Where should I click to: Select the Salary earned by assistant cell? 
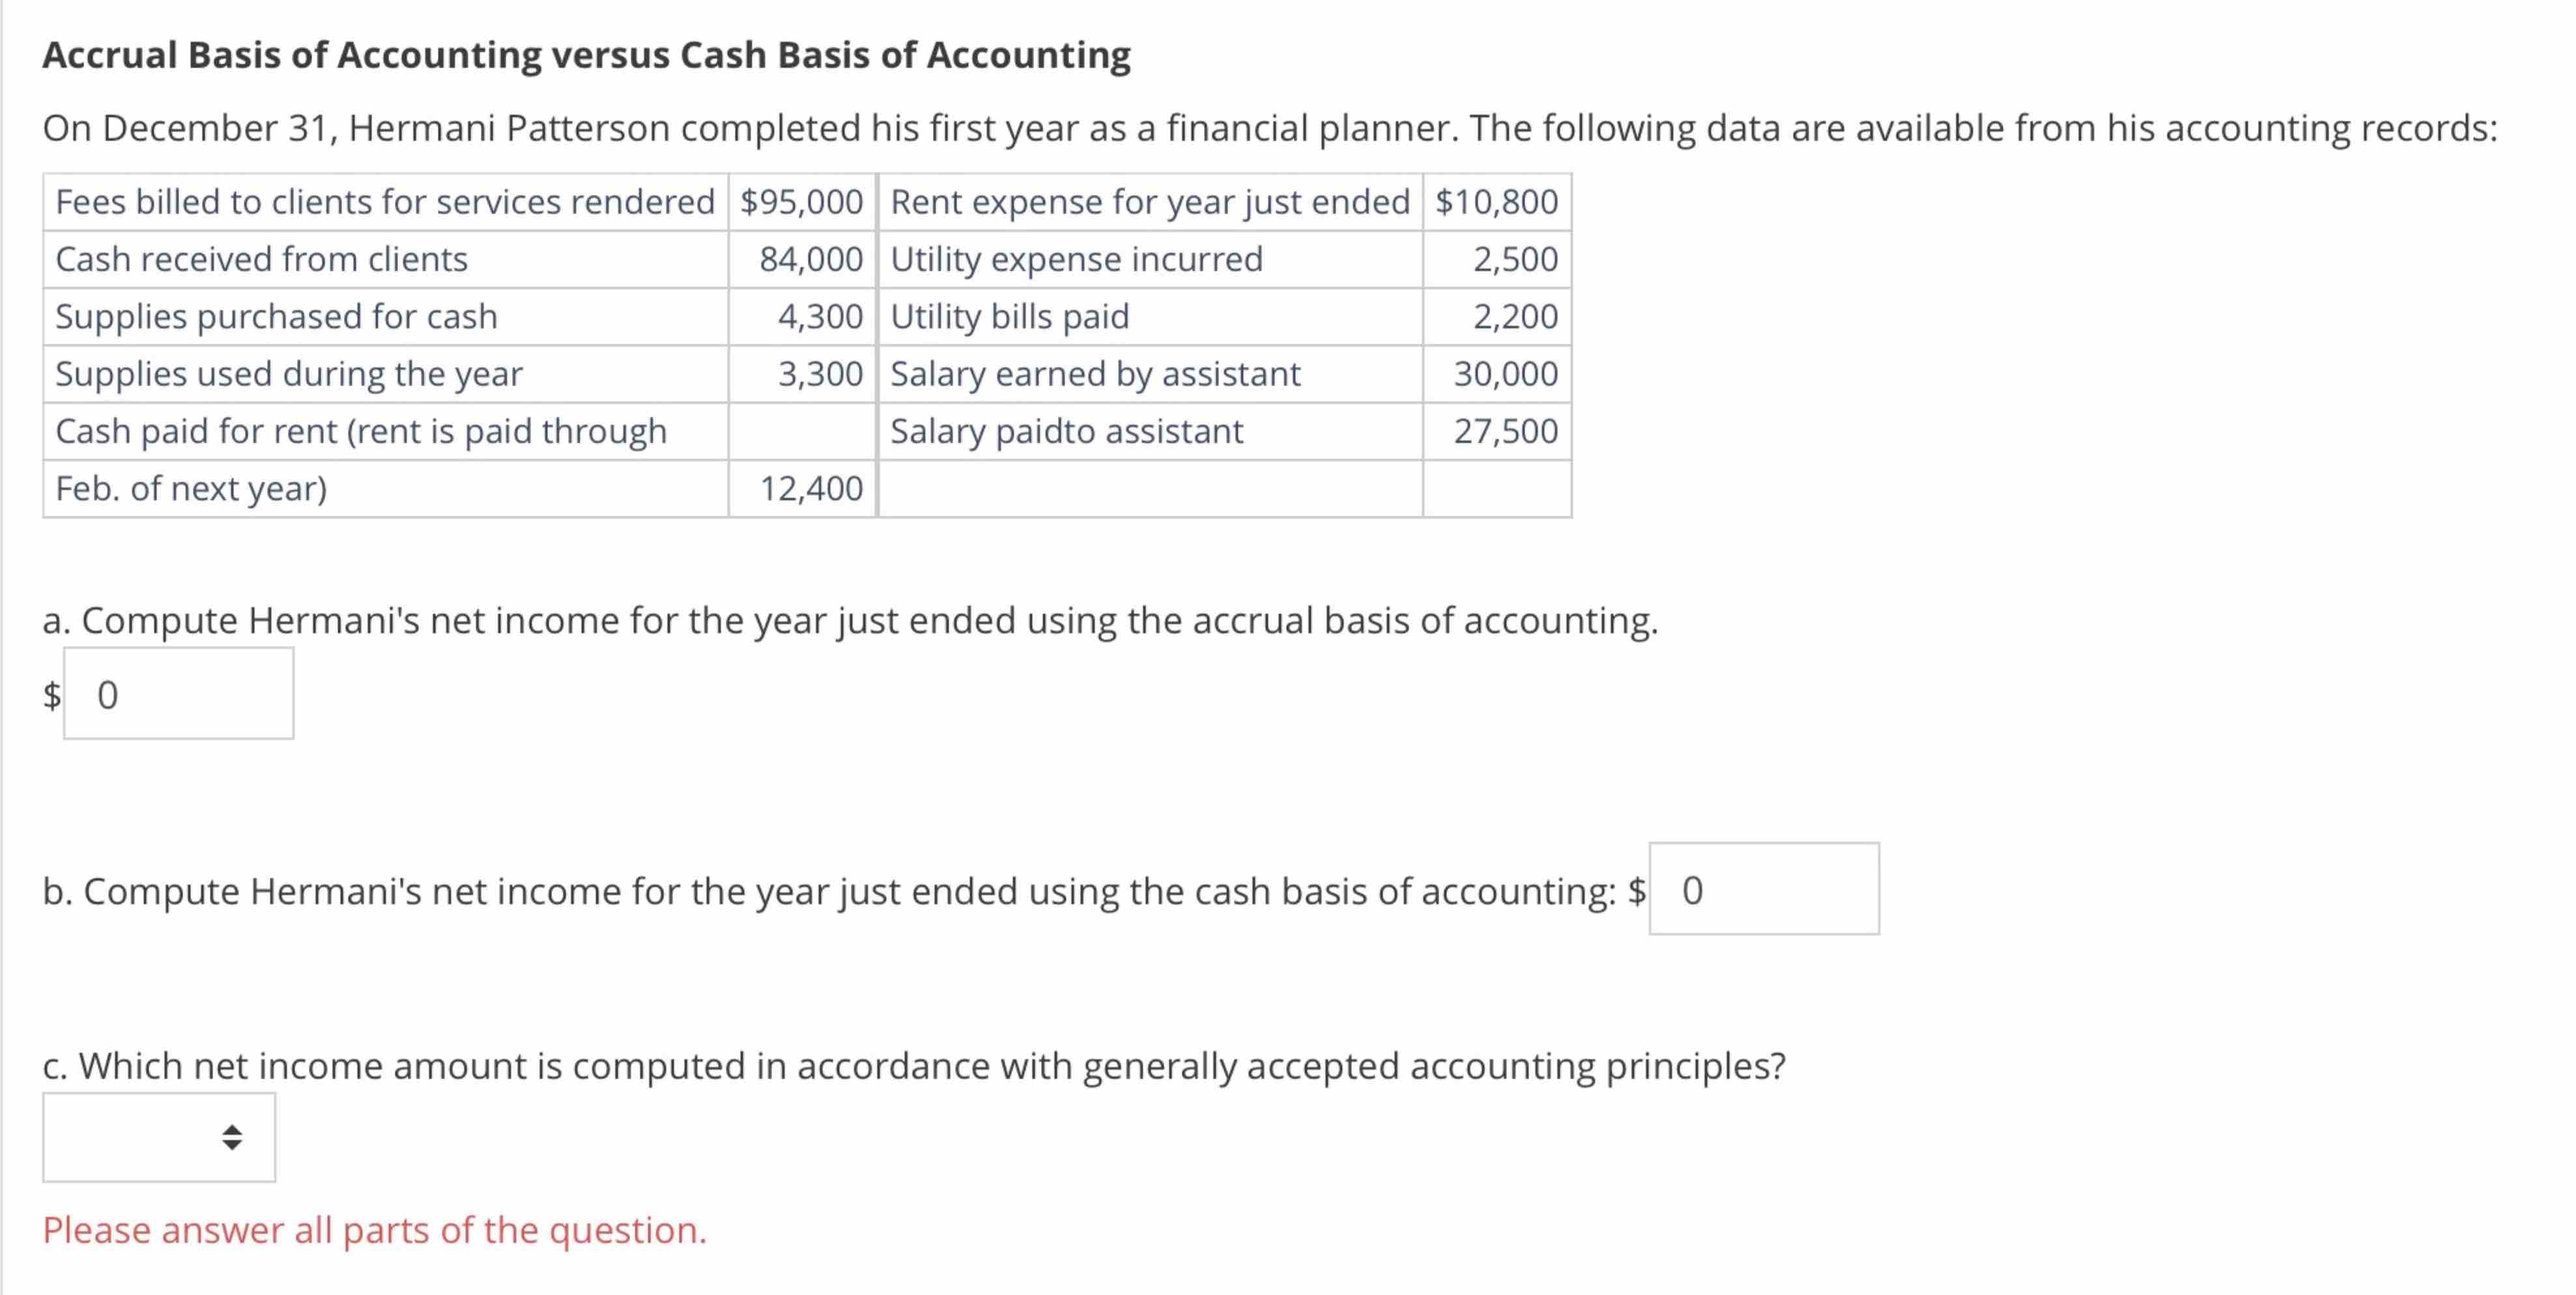tap(1095, 373)
